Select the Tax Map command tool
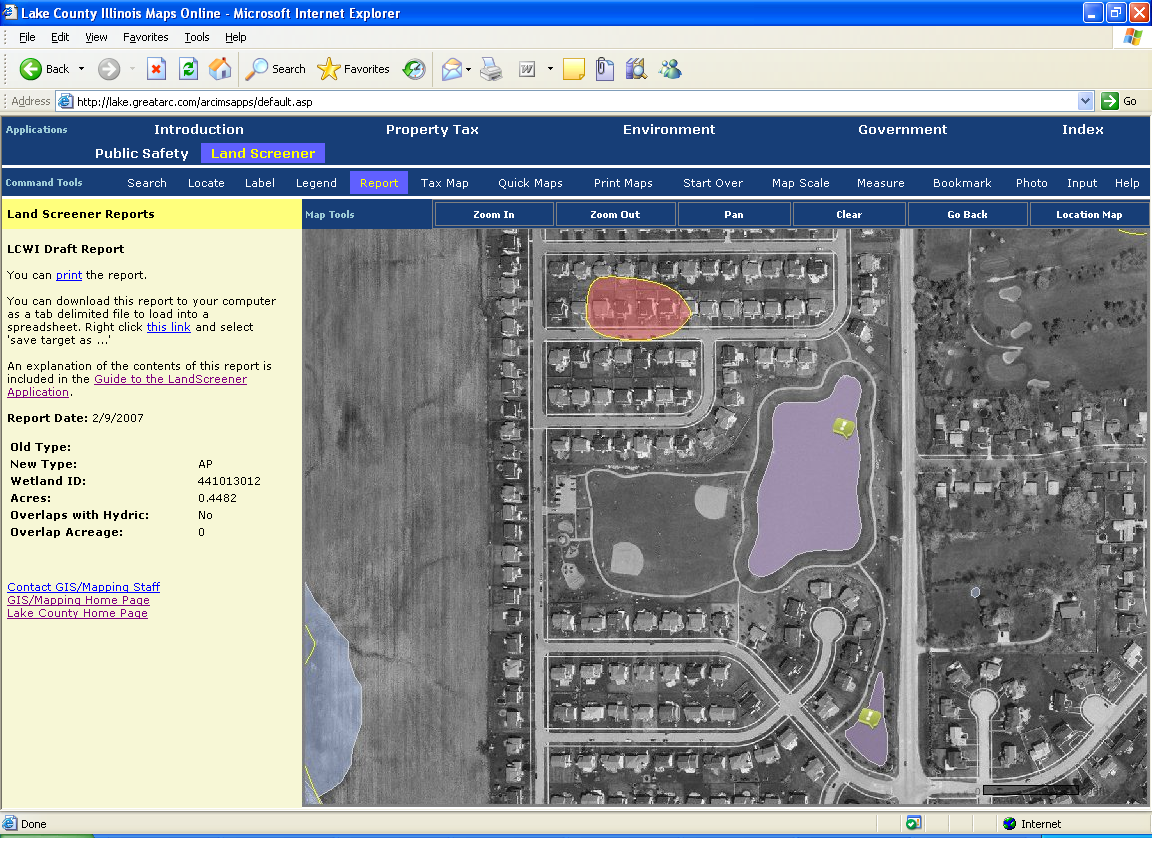The width and height of the screenshot is (1152, 864). [x=444, y=183]
